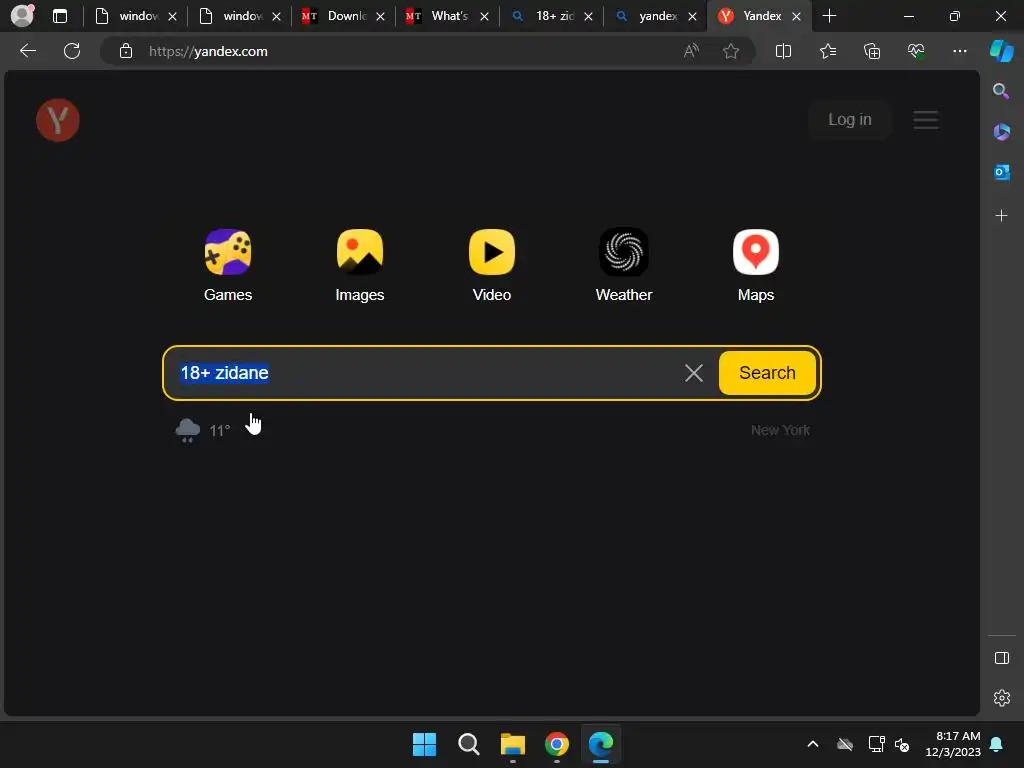Open the tab actions menu
1024x768 pixels.
(x=59, y=16)
